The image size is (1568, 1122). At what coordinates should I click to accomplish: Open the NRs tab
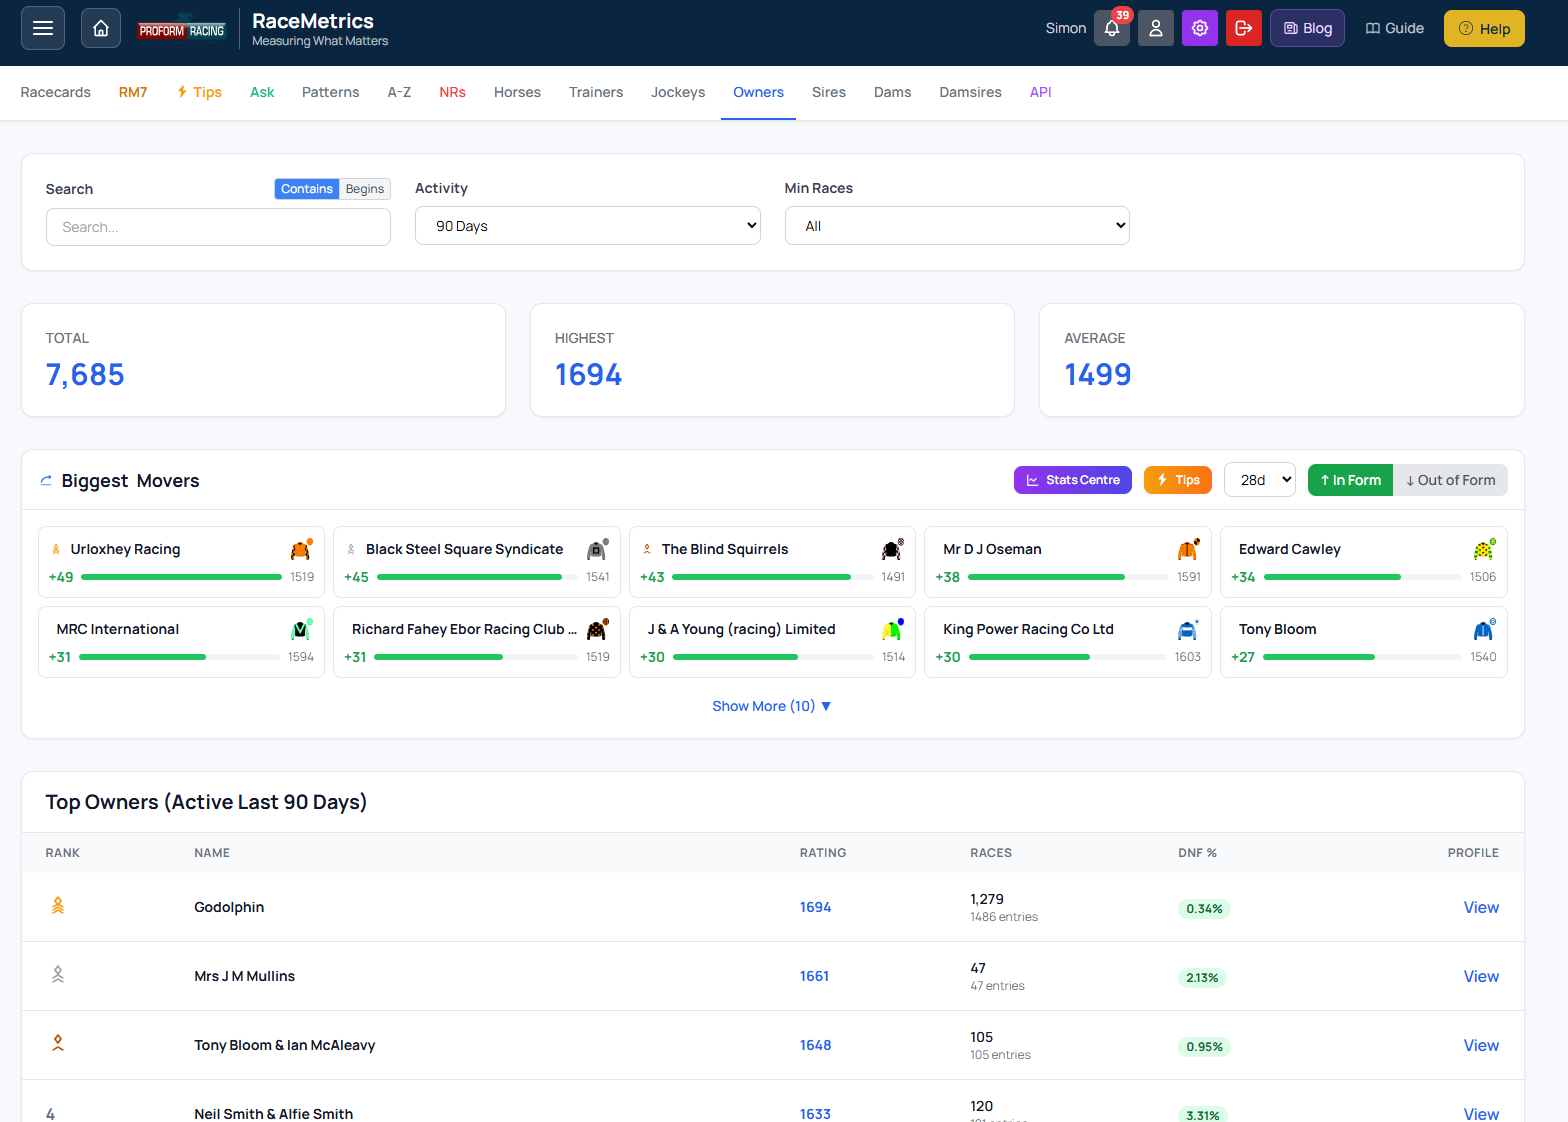452,92
